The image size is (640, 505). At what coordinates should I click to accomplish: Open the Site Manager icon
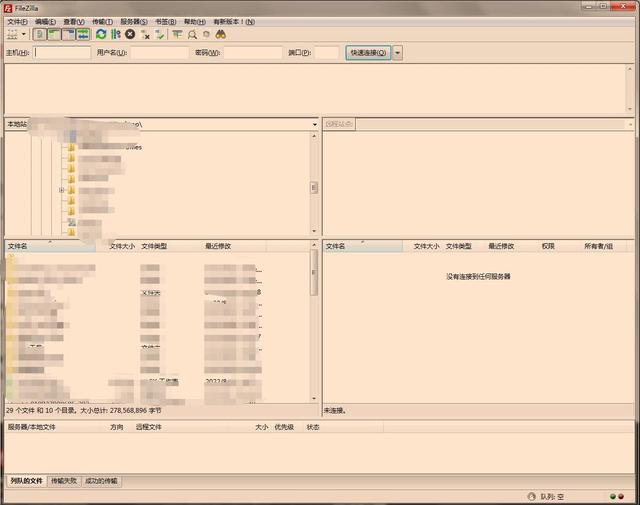point(12,34)
